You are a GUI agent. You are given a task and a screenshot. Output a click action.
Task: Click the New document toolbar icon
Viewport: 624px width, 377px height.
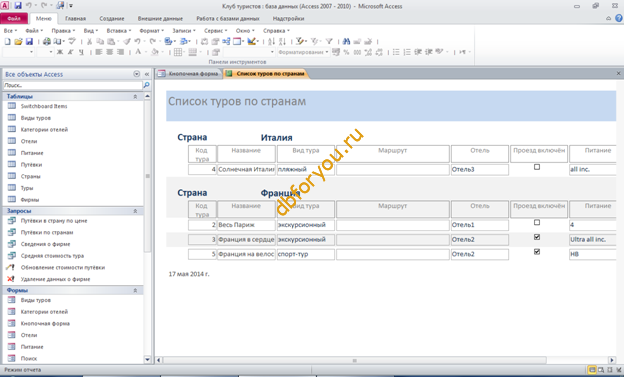(x=8, y=41)
